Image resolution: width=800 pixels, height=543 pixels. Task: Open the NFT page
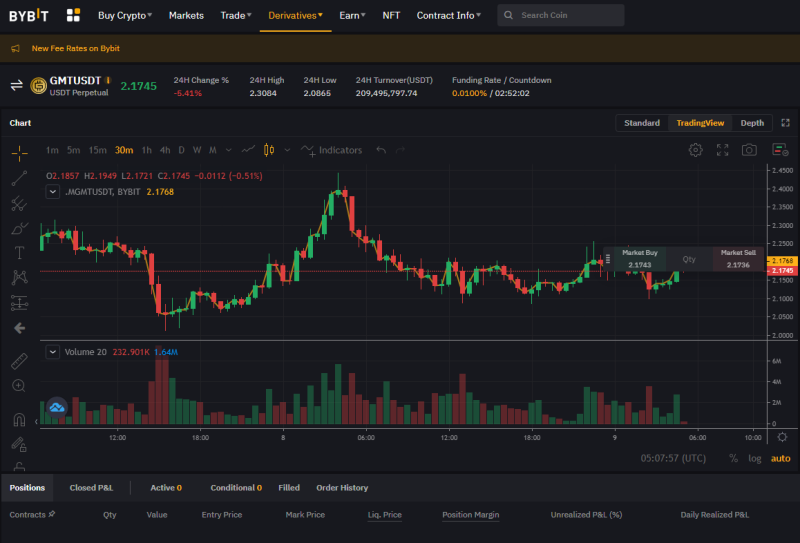pos(391,15)
